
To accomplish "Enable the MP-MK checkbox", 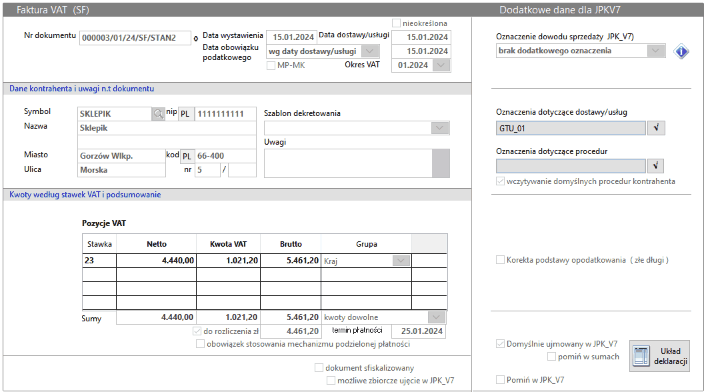I will [271, 65].
